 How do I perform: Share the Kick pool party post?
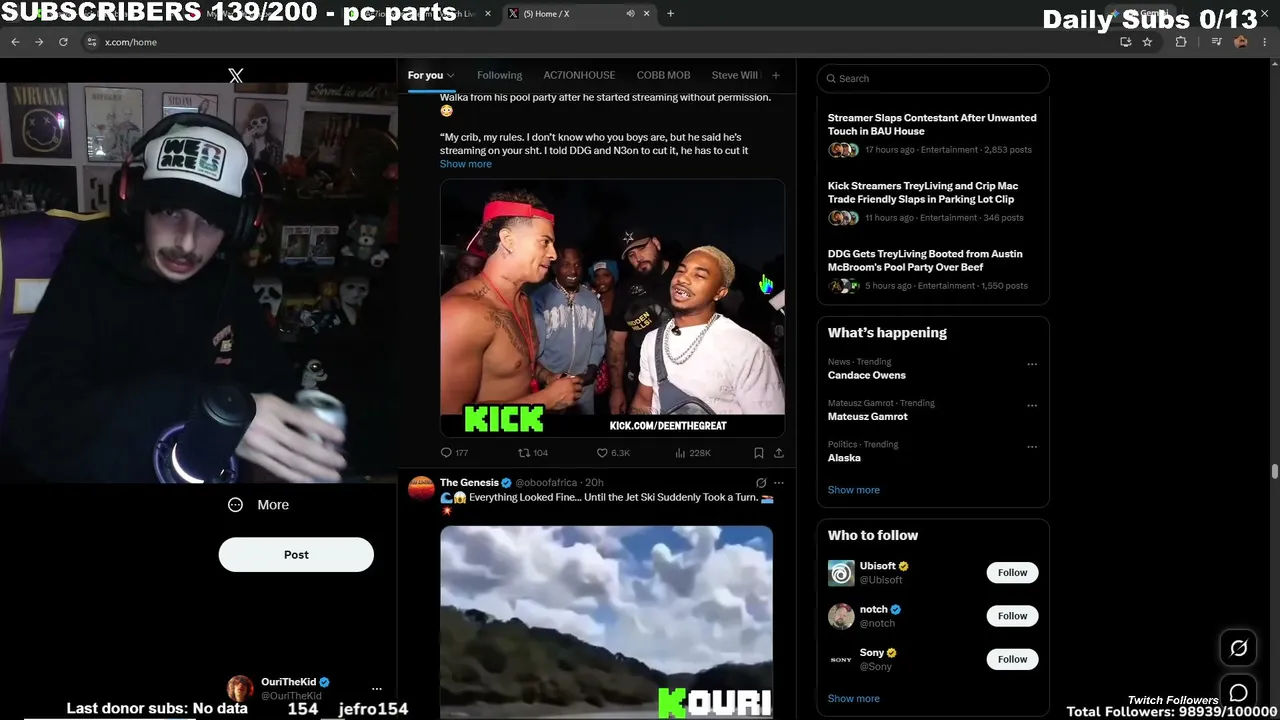click(x=779, y=453)
